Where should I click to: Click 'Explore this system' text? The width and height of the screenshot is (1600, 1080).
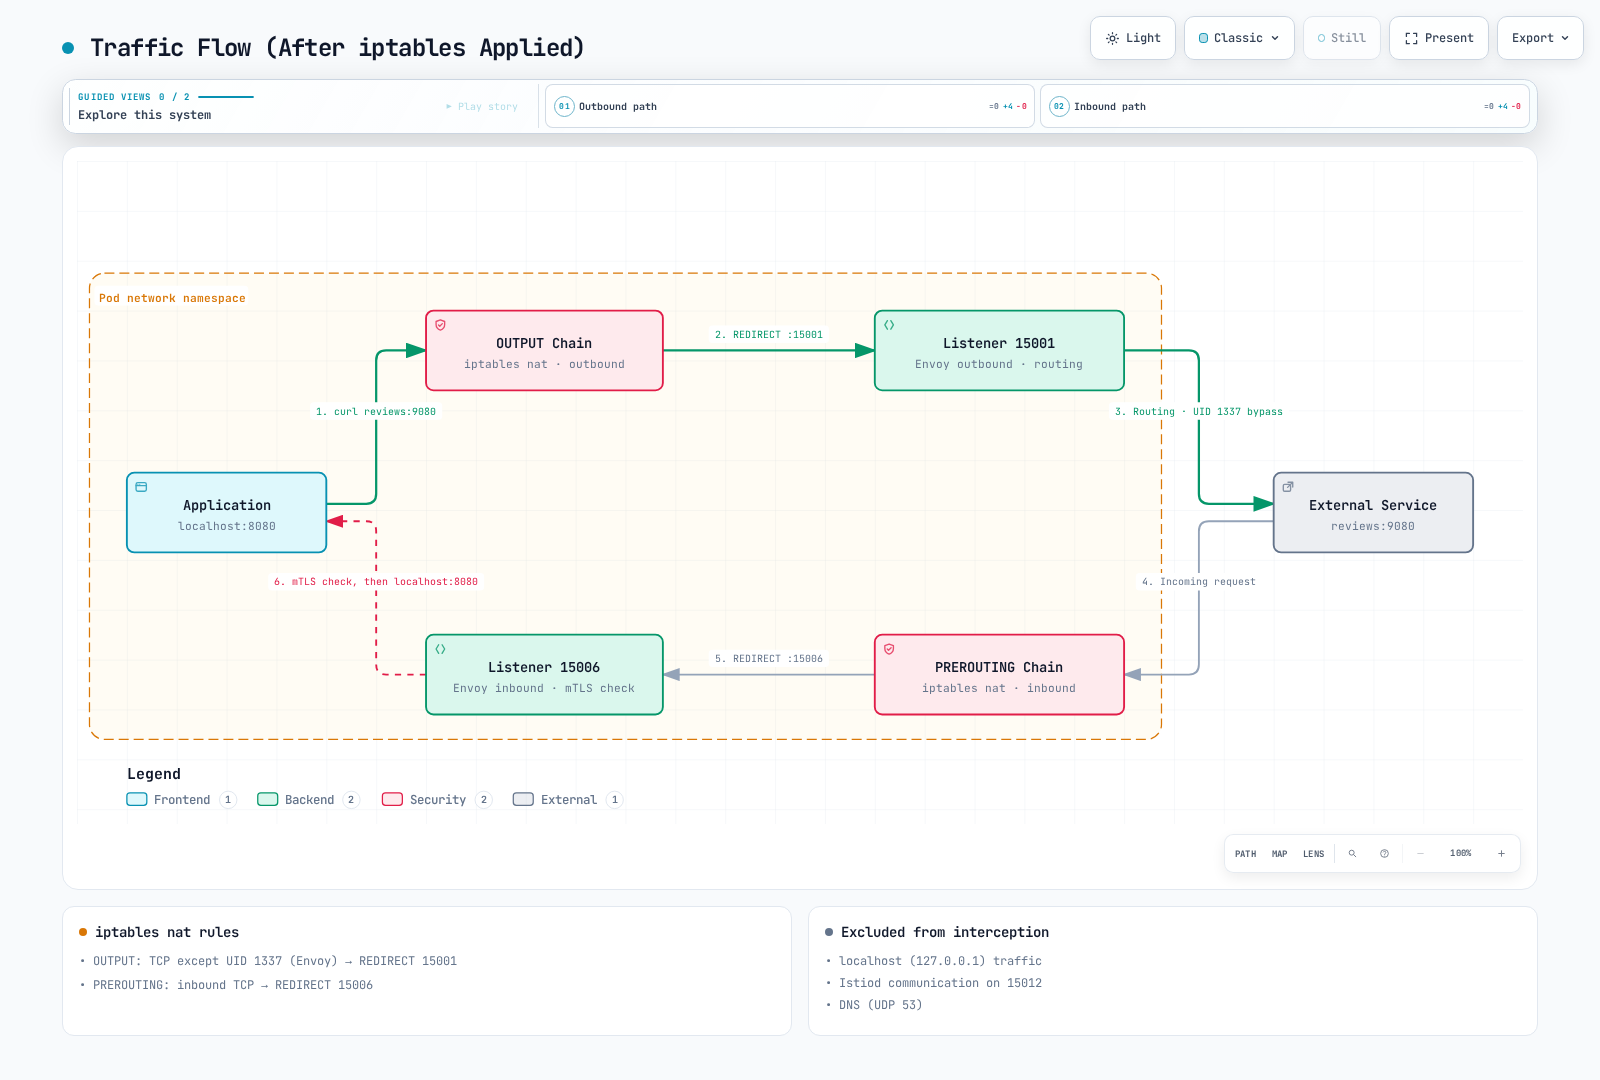point(145,115)
